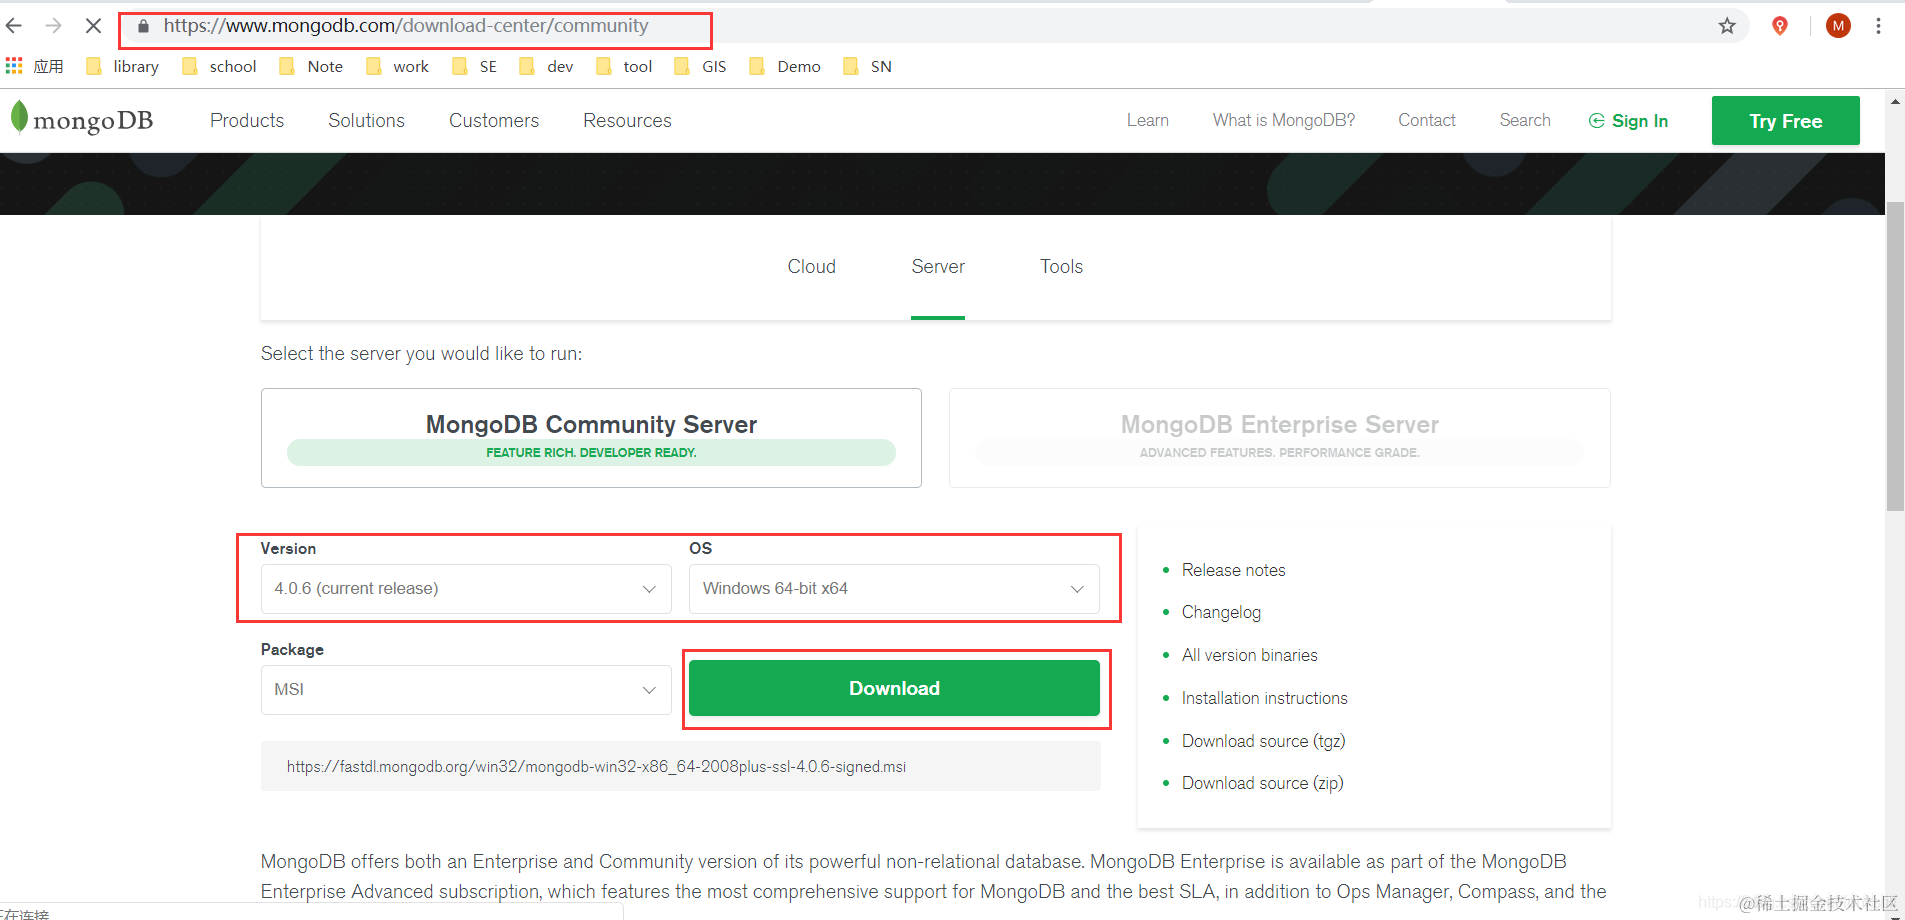Open the tool bookmark folder

(x=624, y=66)
